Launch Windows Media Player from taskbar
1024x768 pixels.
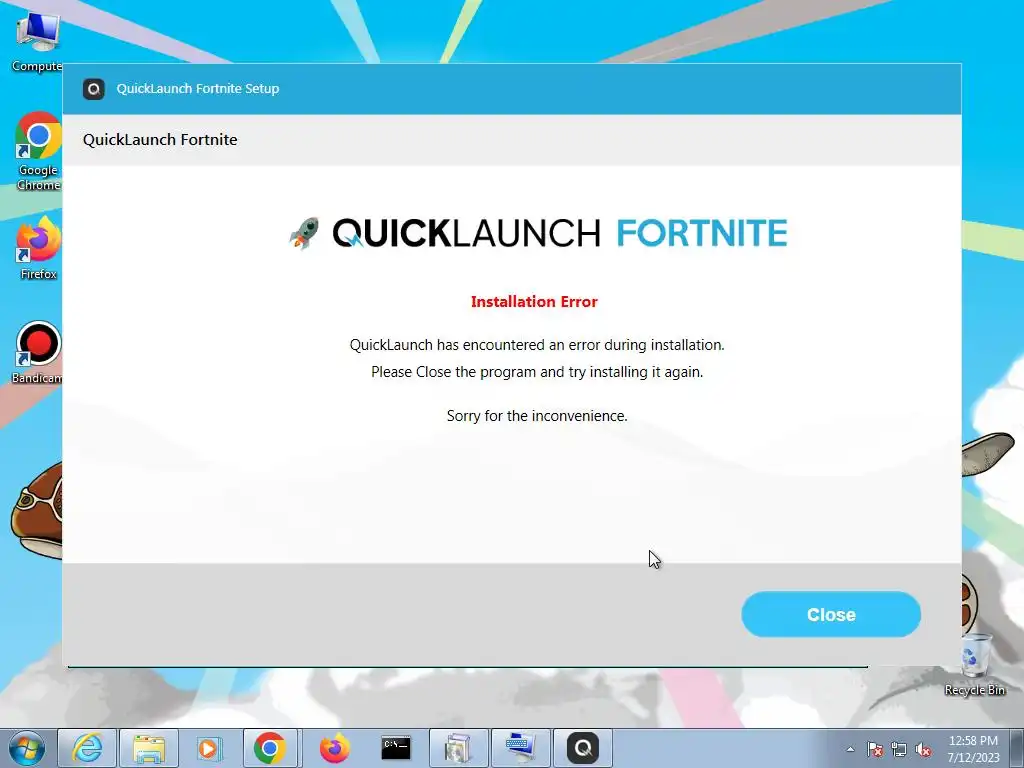click(x=210, y=748)
